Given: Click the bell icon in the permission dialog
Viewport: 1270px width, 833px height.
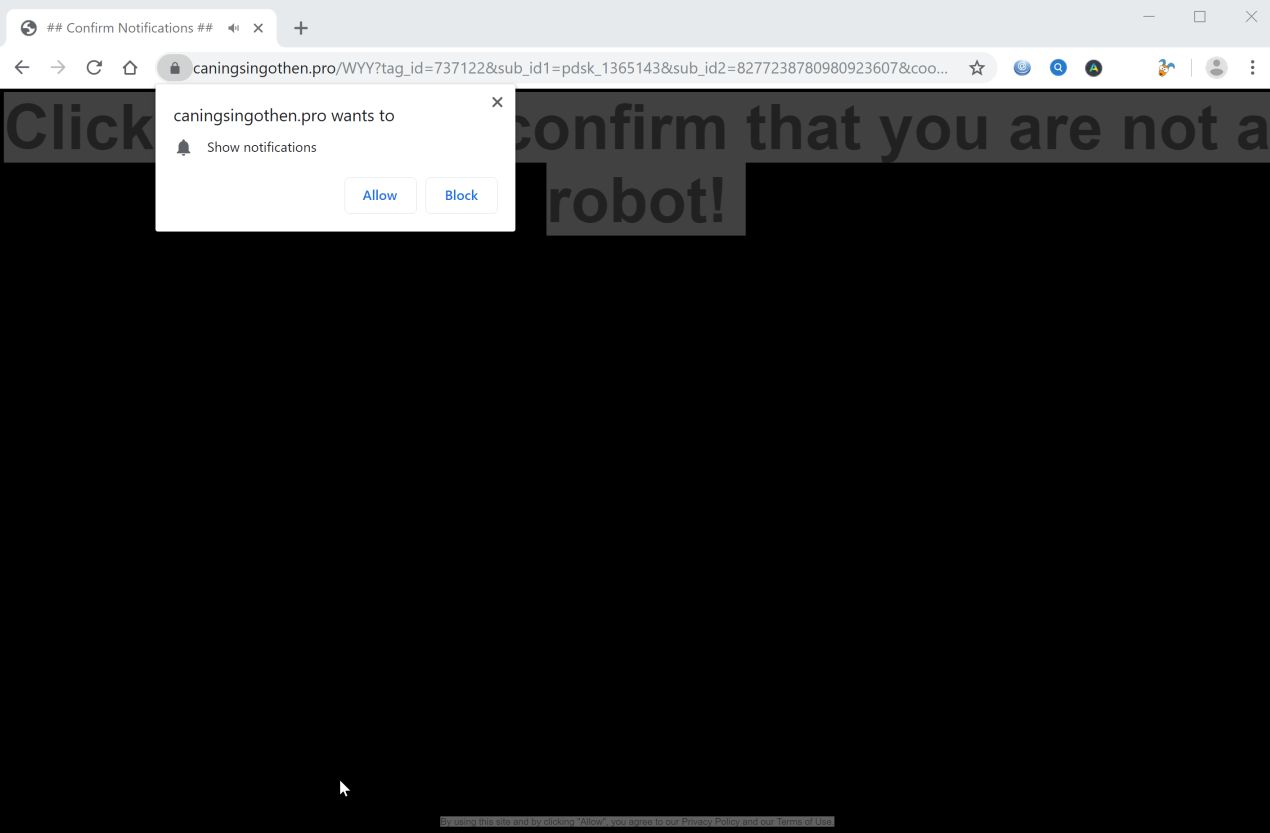Looking at the screenshot, I should pos(183,147).
